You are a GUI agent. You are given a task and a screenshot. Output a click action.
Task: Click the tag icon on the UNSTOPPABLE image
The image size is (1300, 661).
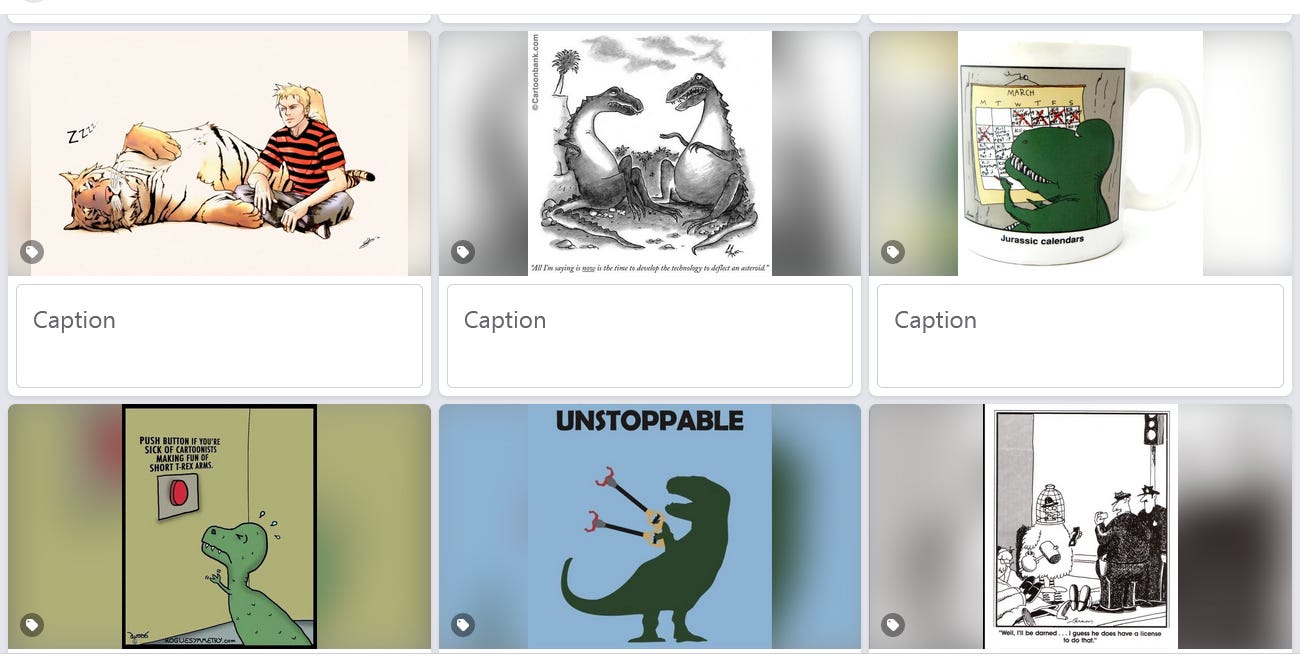pos(462,625)
